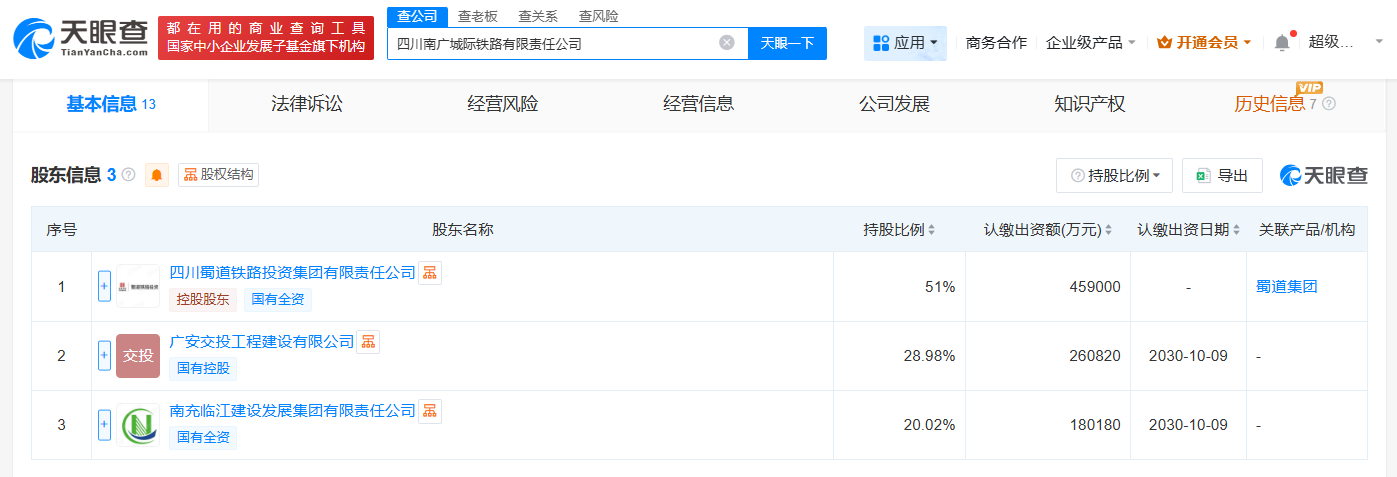Image resolution: width=1397 pixels, height=477 pixels.
Task: Clear the search box with X icon
Action: [x=727, y=43]
